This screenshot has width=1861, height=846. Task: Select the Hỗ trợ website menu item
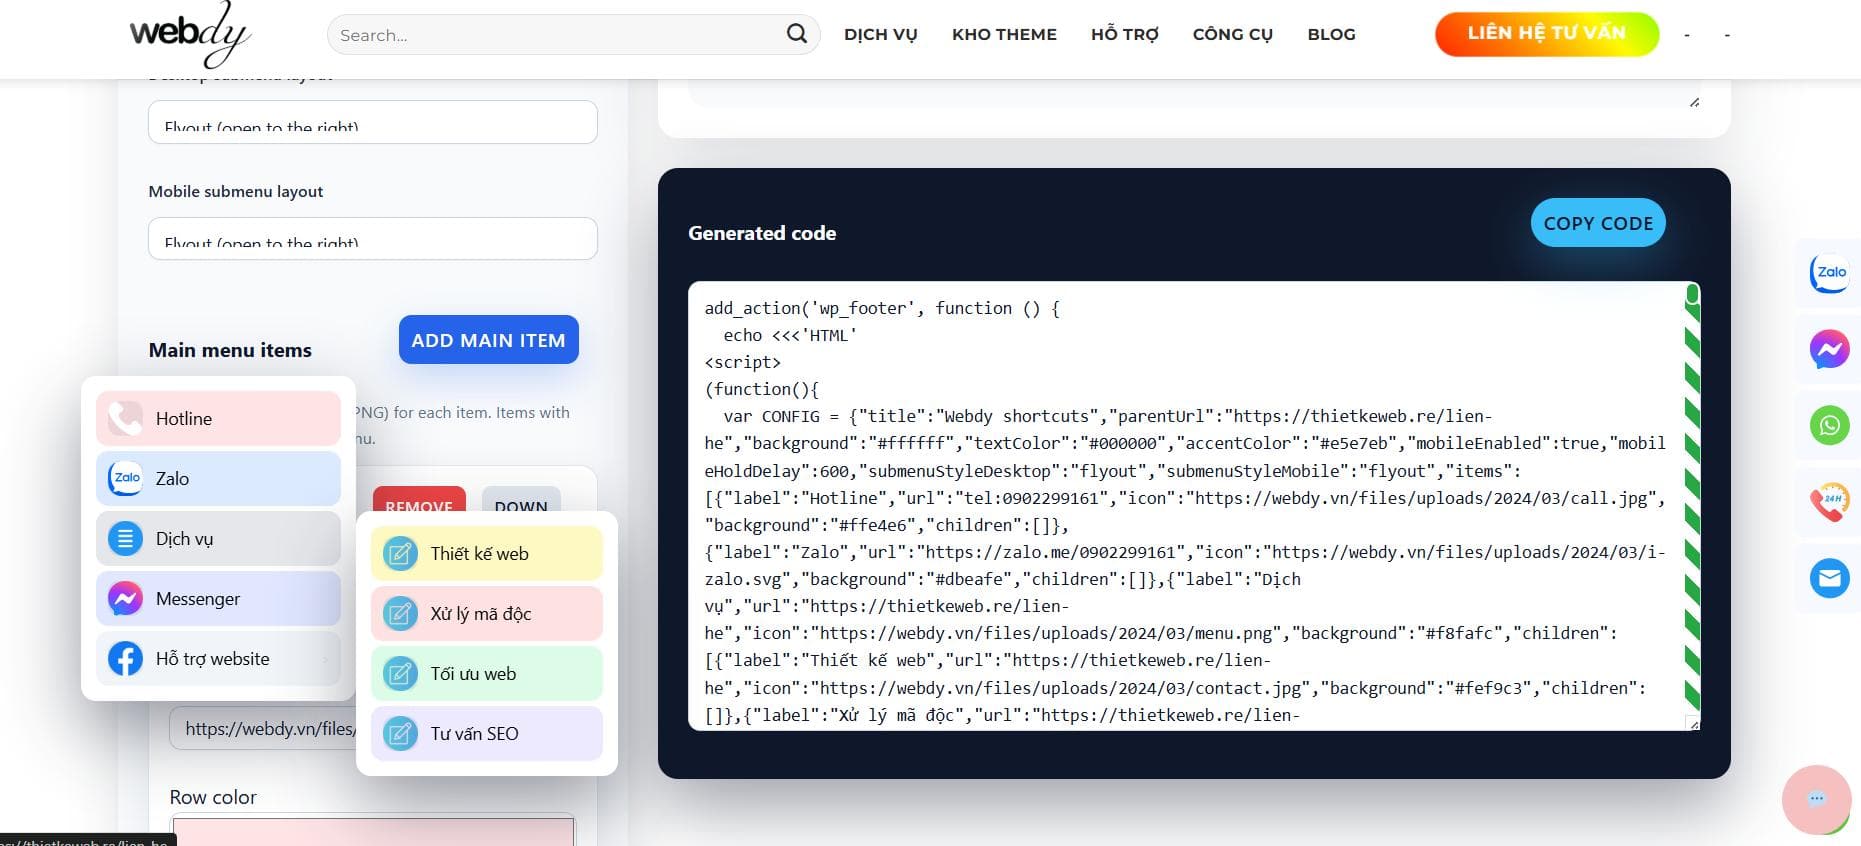(x=218, y=658)
